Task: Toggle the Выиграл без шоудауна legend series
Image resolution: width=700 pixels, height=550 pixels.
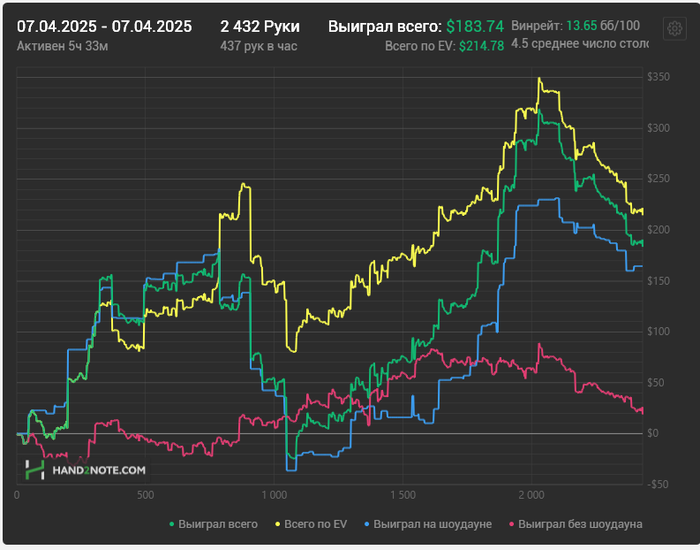Action: click(x=576, y=524)
